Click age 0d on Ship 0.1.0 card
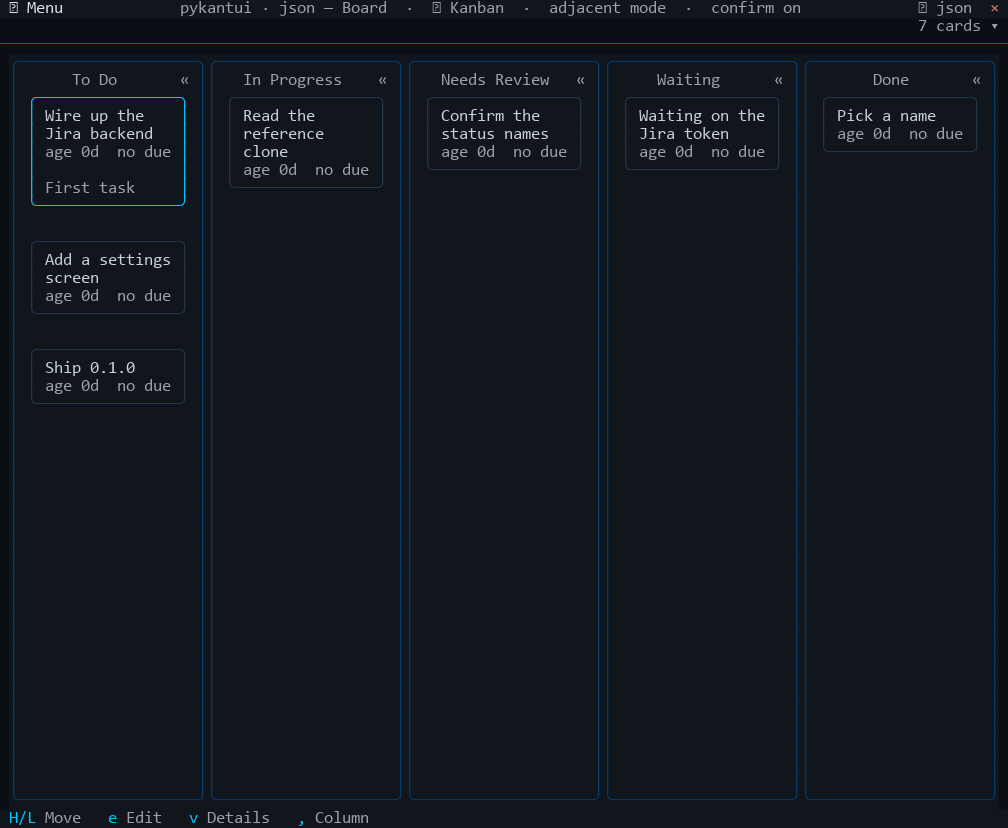 click(x=72, y=386)
